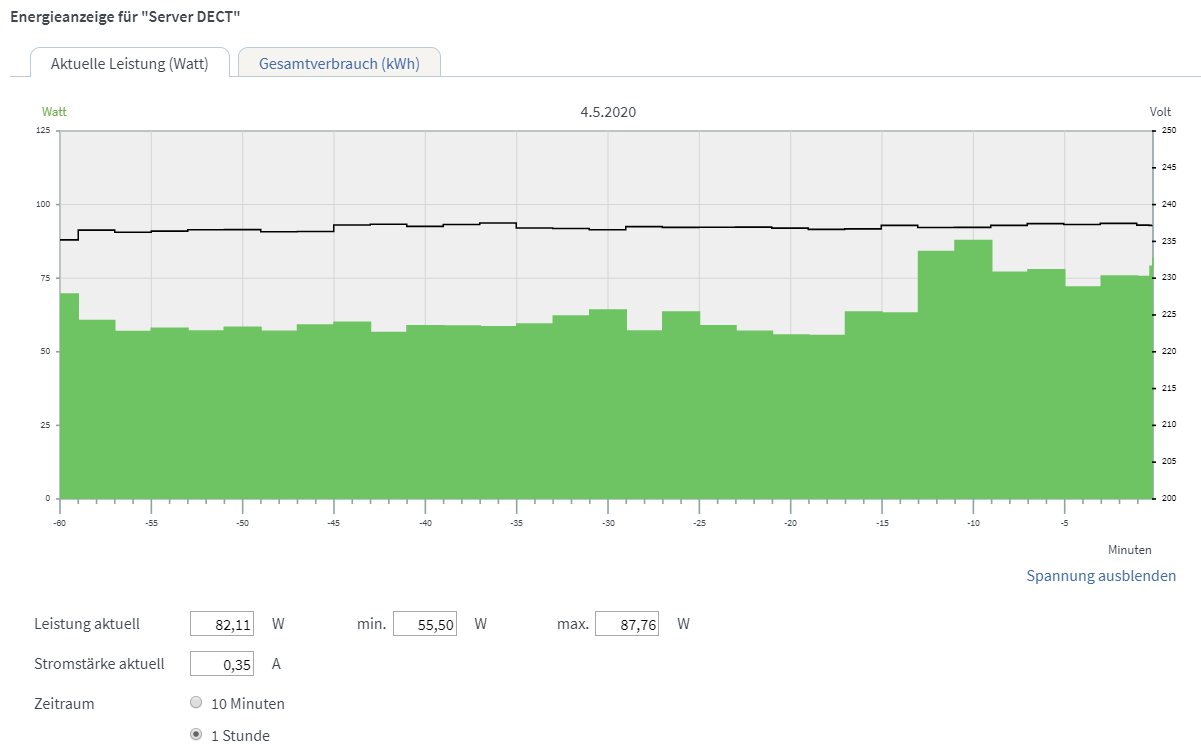Image resolution: width=1201 pixels, height=746 pixels.
Task: Click the Leistung aktuell label
Action: tap(87, 624)
